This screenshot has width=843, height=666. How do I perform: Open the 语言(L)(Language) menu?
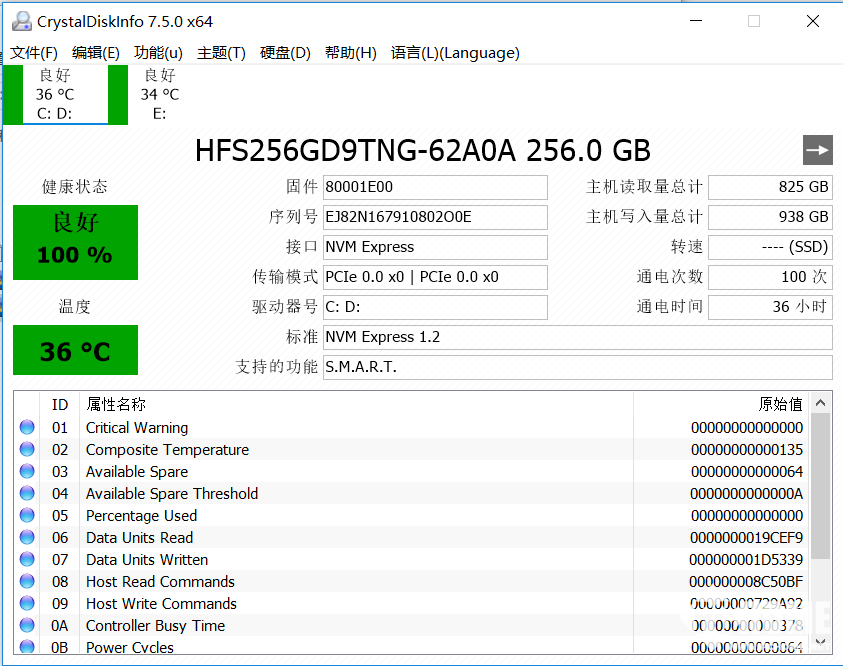[455, 53]
